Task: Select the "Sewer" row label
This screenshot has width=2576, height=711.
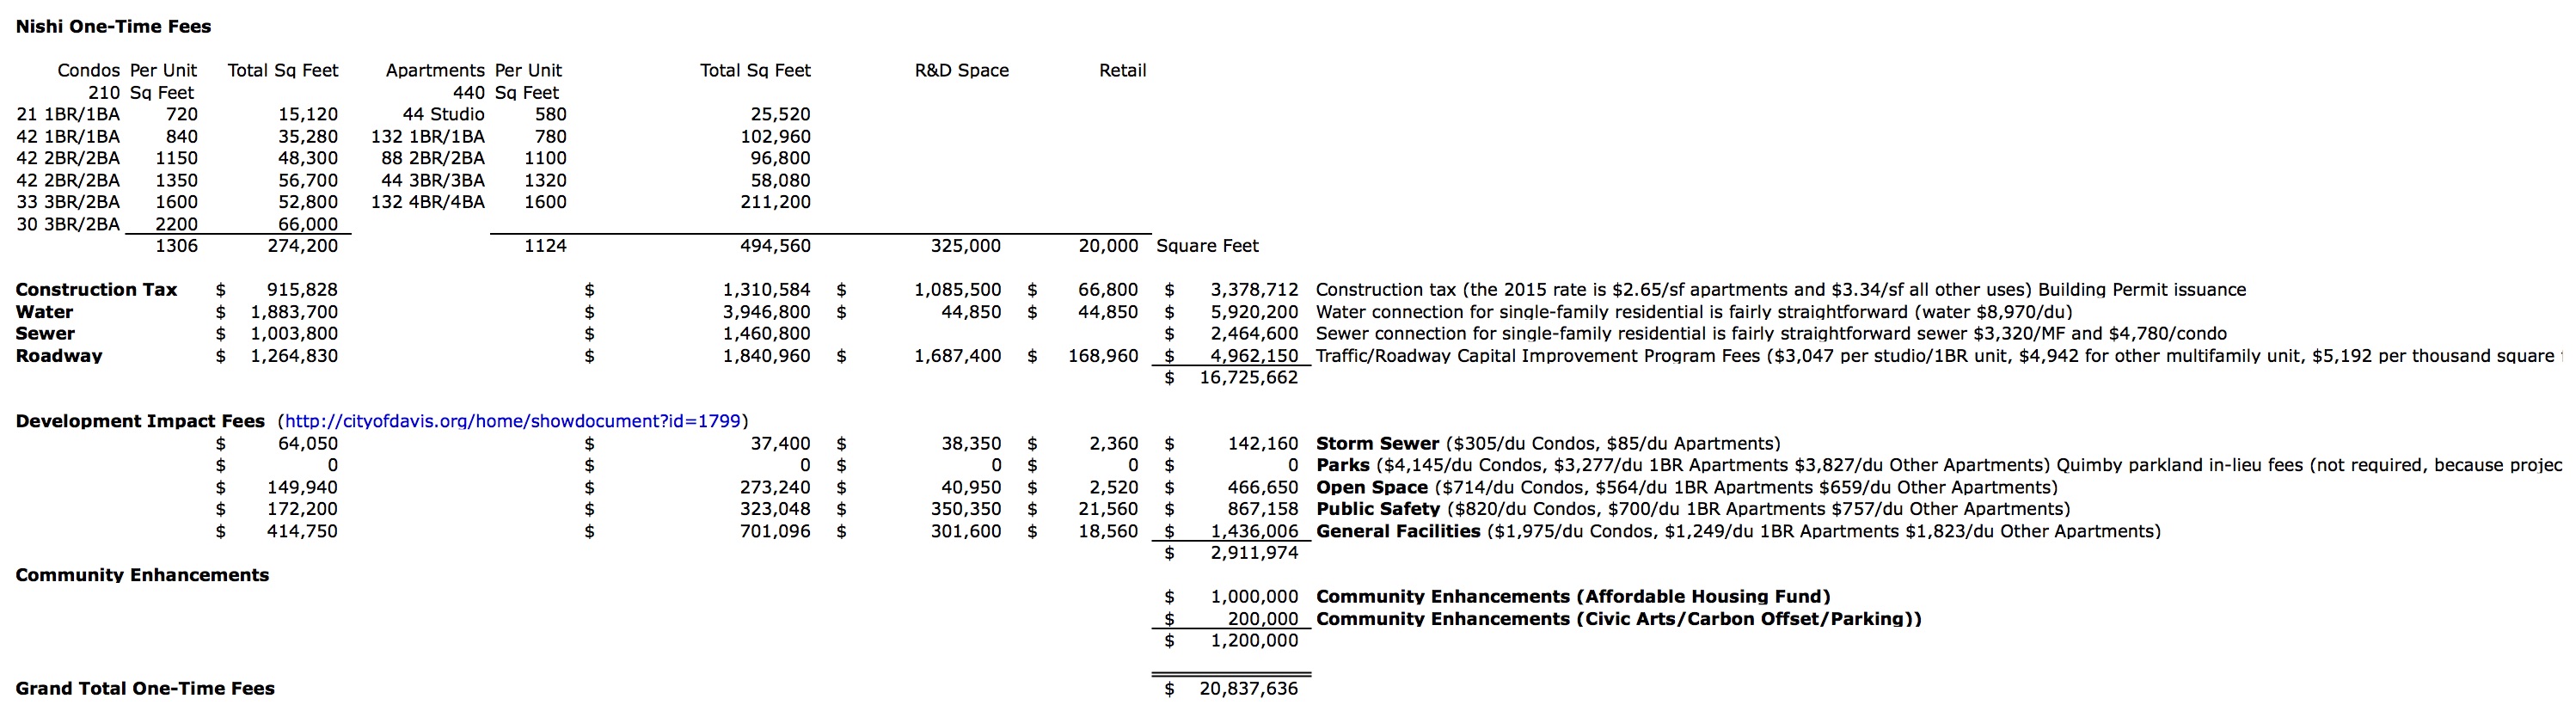Action: click(45, 334)
